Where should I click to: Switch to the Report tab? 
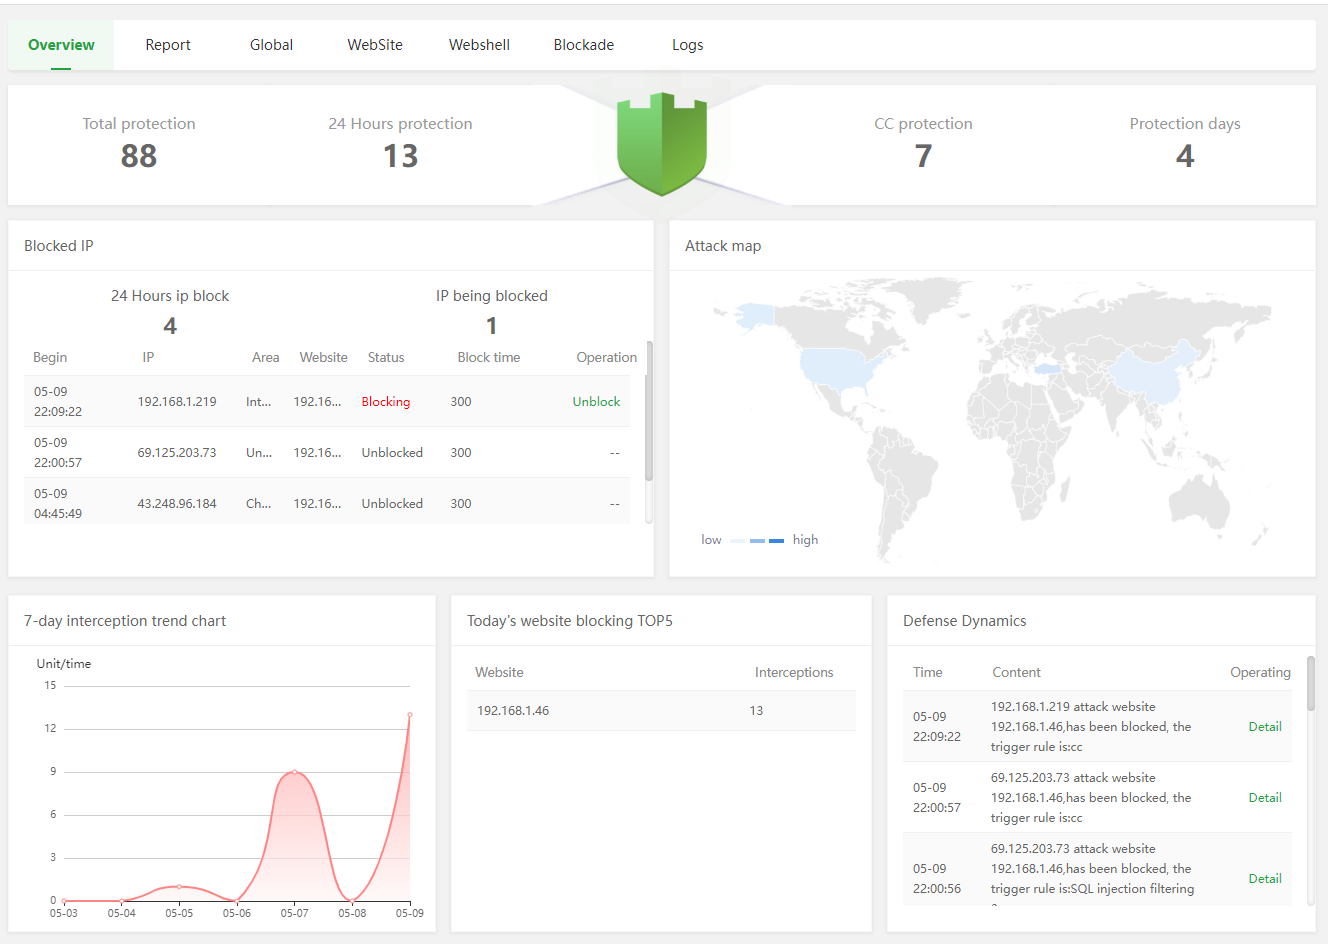point(168,45)
